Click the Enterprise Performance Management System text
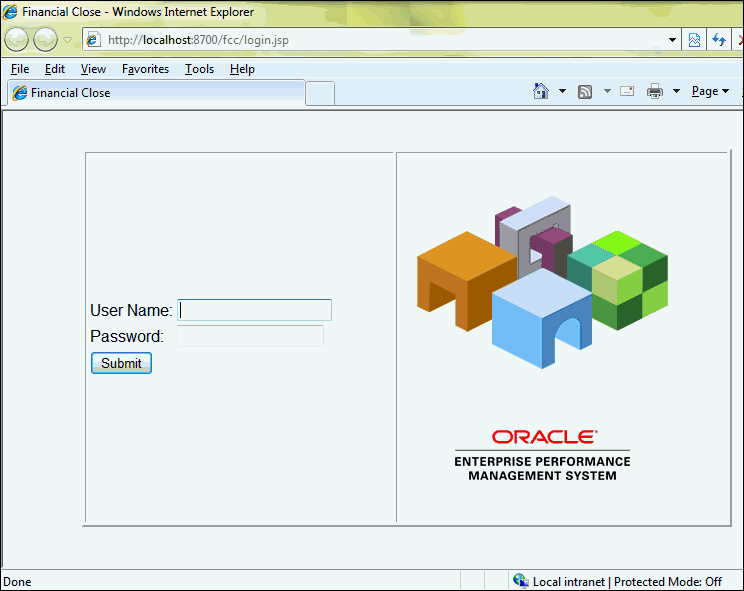Image resolution: width=744 pixels, height=591 pixels. click(x=542, y=469)
